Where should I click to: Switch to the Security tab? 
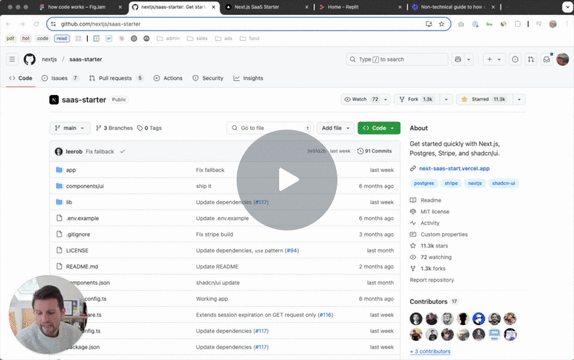coord(208,78)
